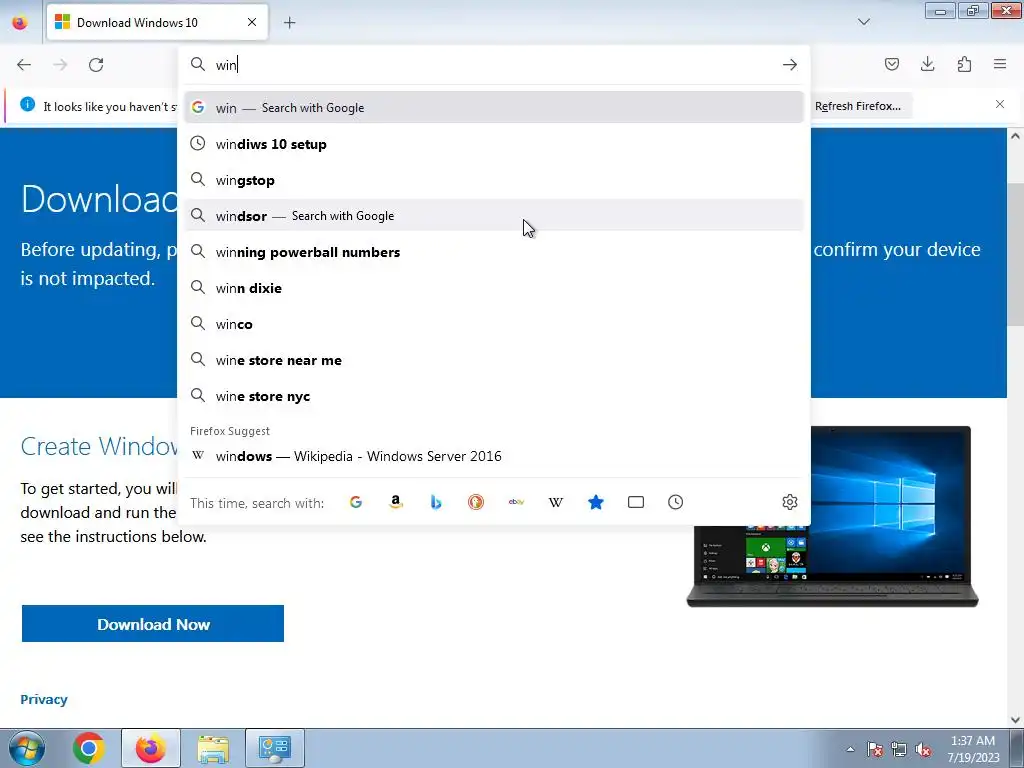The height and width of the screenshot is (768, 1024).
Task: Open the Extensions menu
Action: (964, 64)
